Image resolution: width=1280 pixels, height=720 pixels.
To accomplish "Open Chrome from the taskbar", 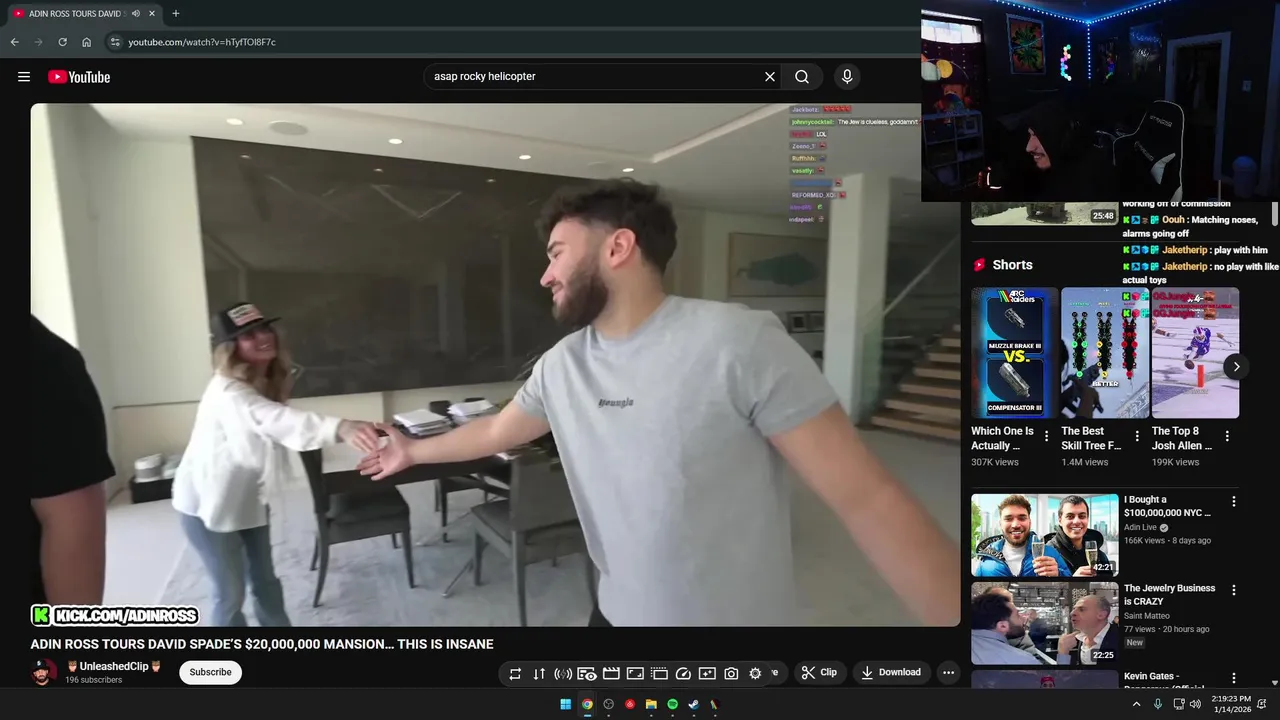I will click(587, 704).
